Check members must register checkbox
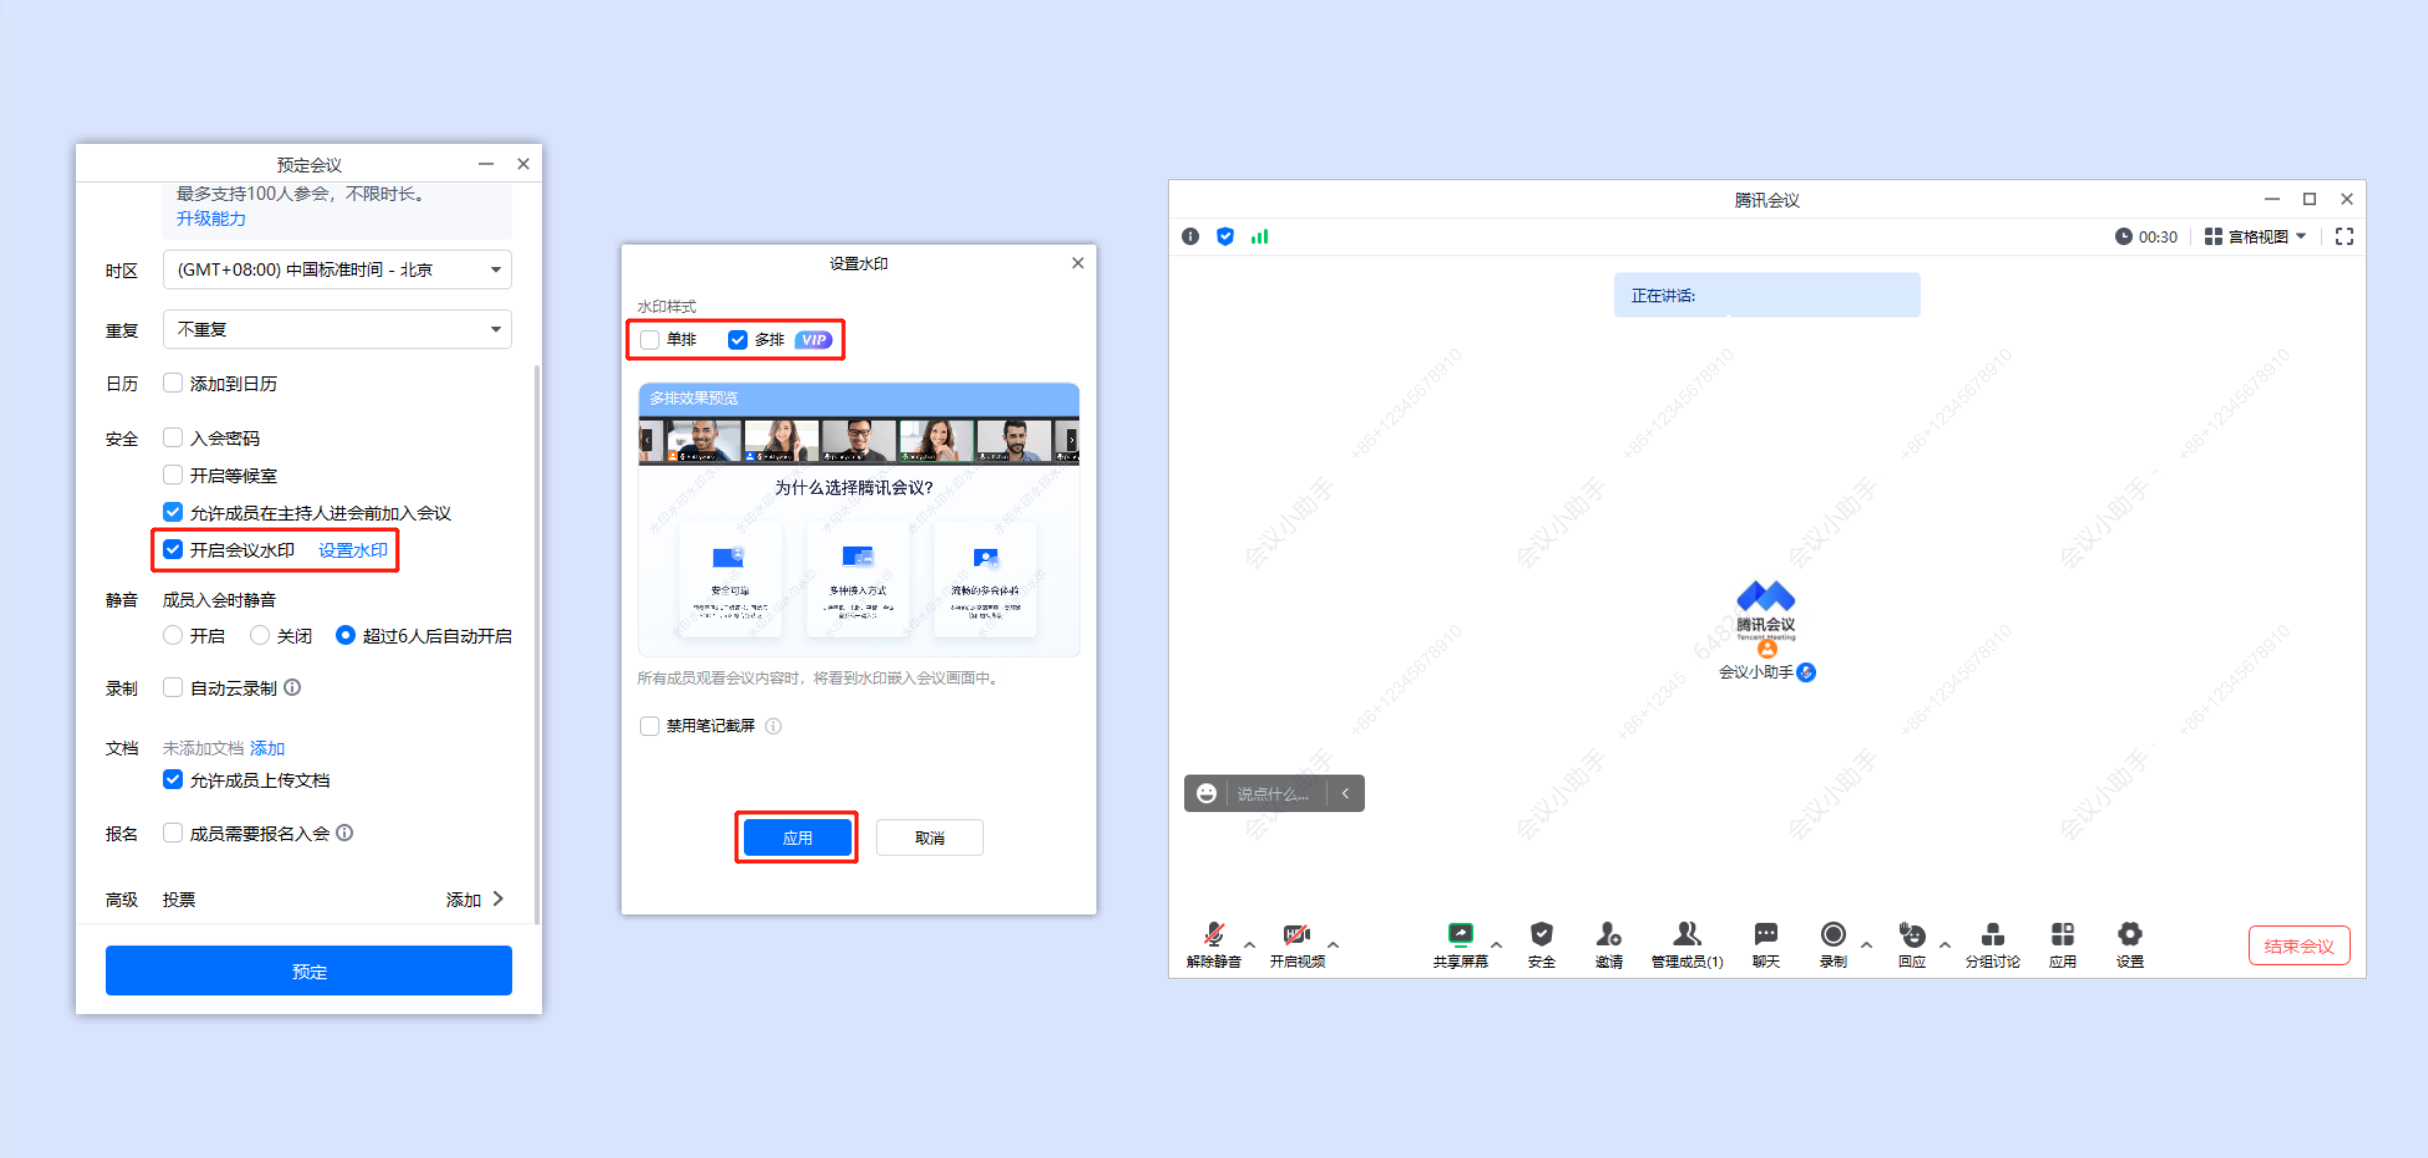 click(173, 833)
